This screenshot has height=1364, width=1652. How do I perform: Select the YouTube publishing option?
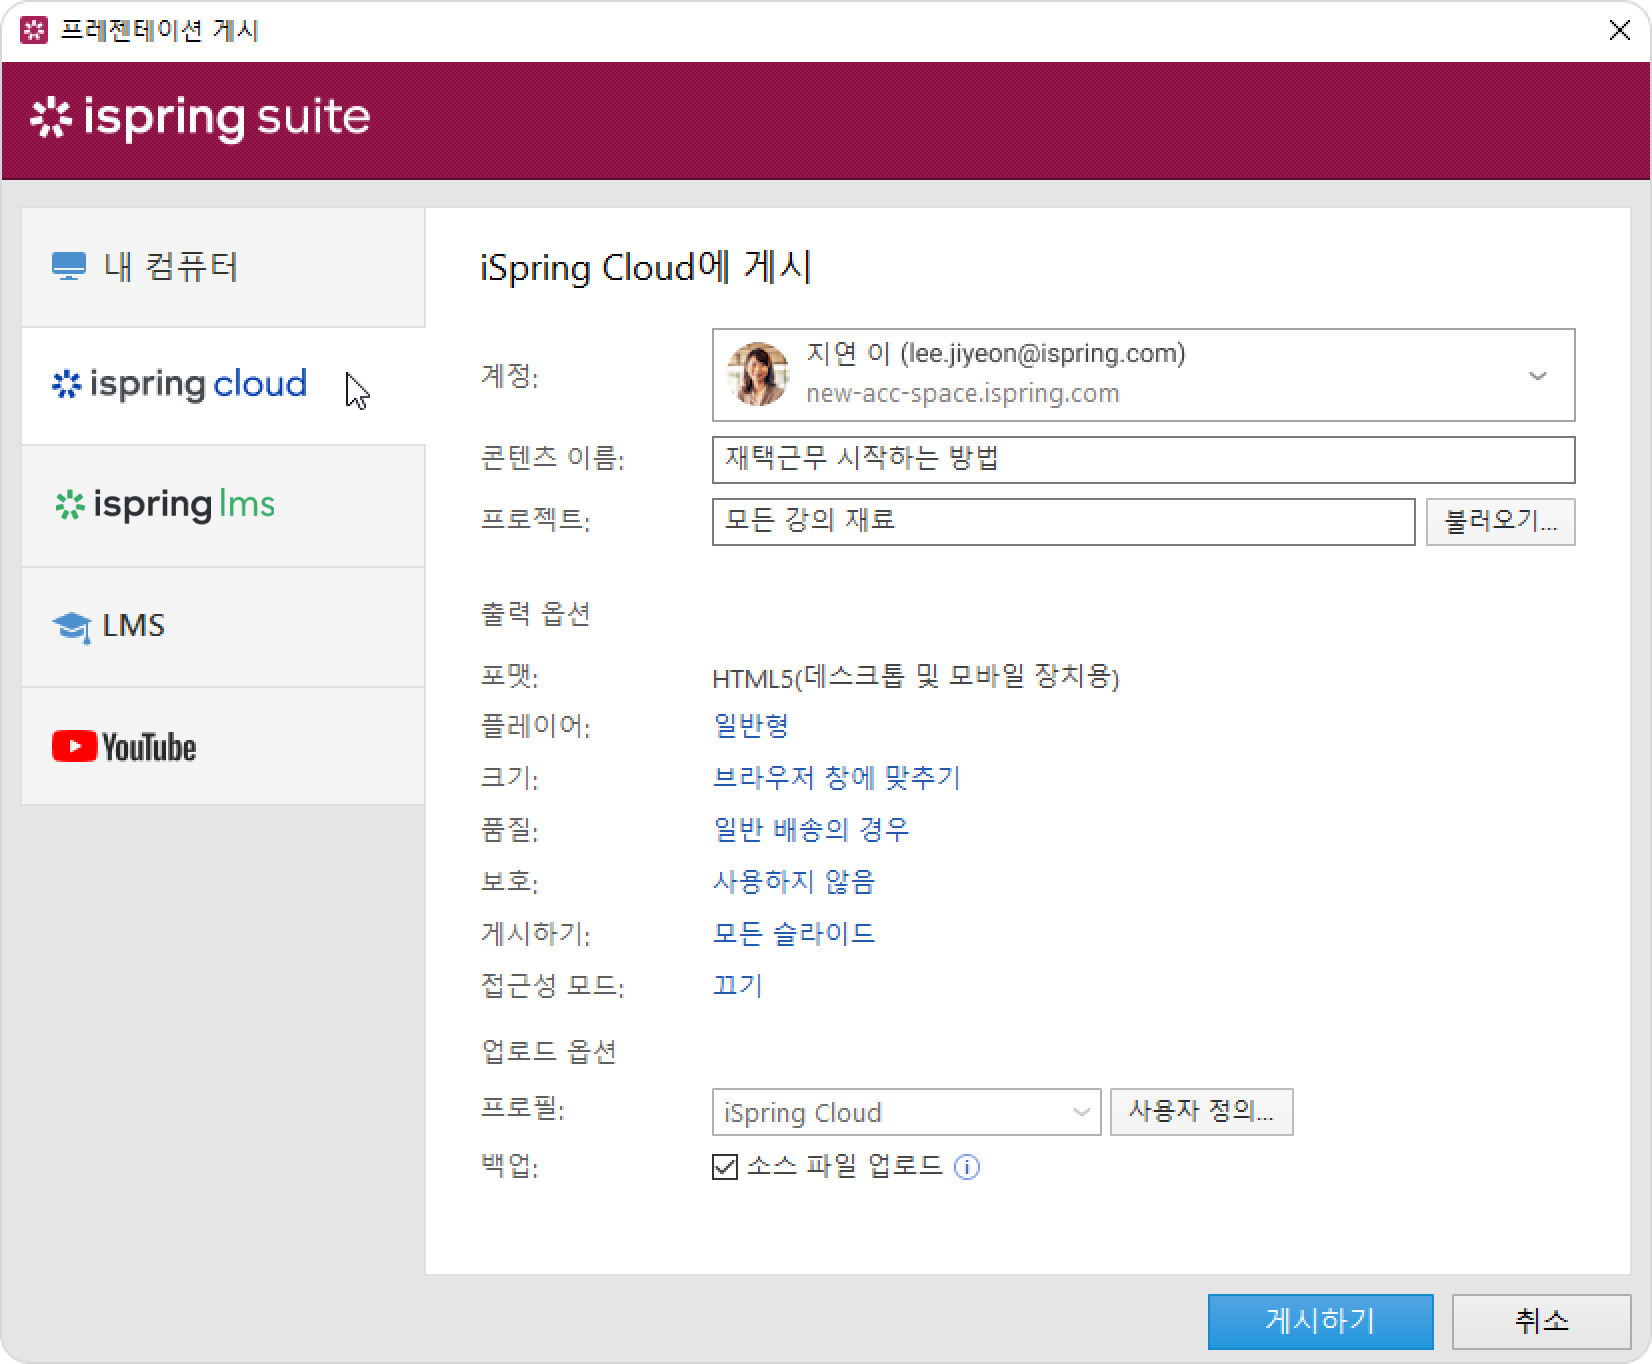pos(223,746)
